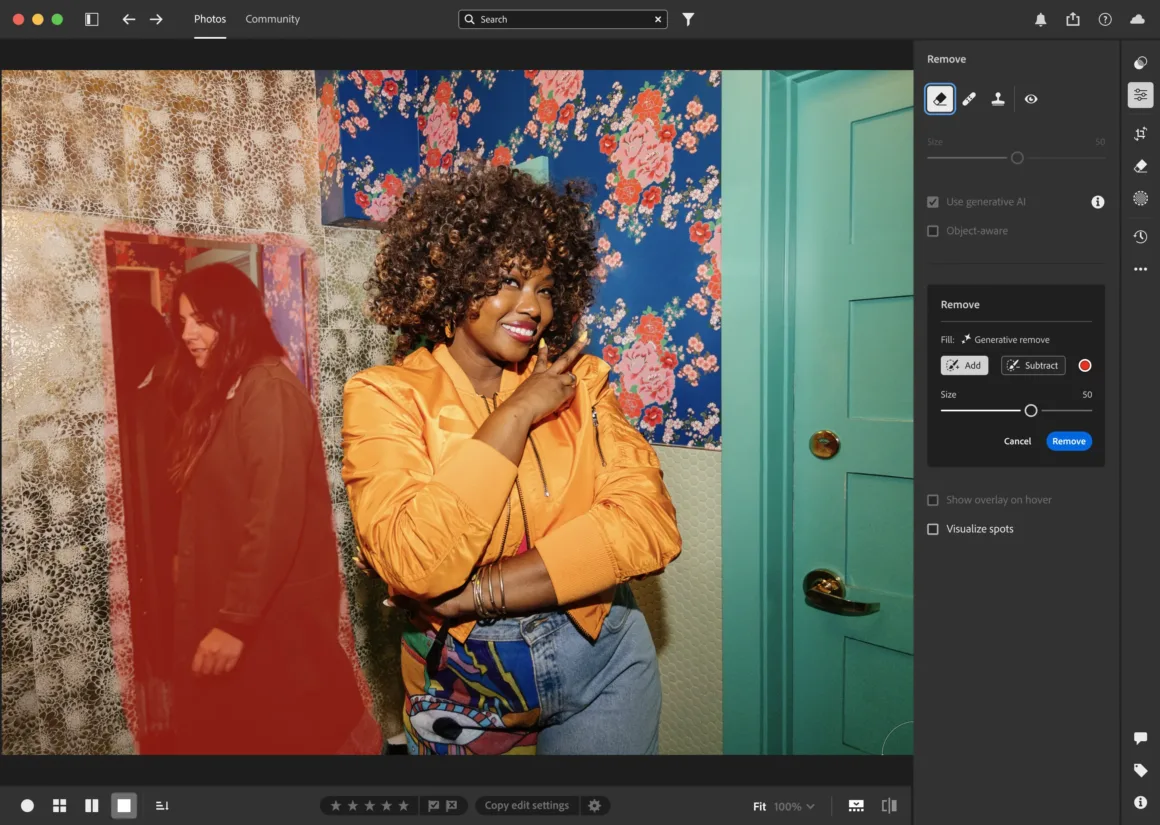
Task: Cancel the remove selection
Action: (1017, 441)
